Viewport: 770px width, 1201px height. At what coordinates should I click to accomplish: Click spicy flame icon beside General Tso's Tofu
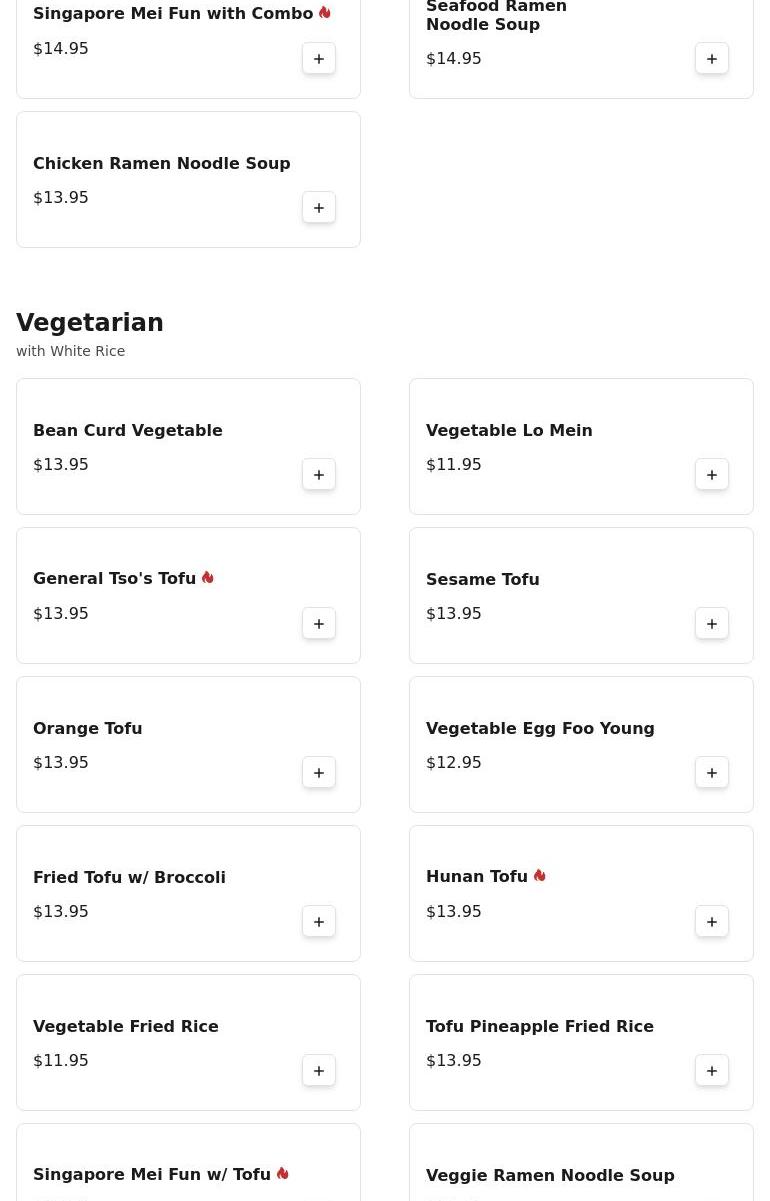tap(208, 578)
